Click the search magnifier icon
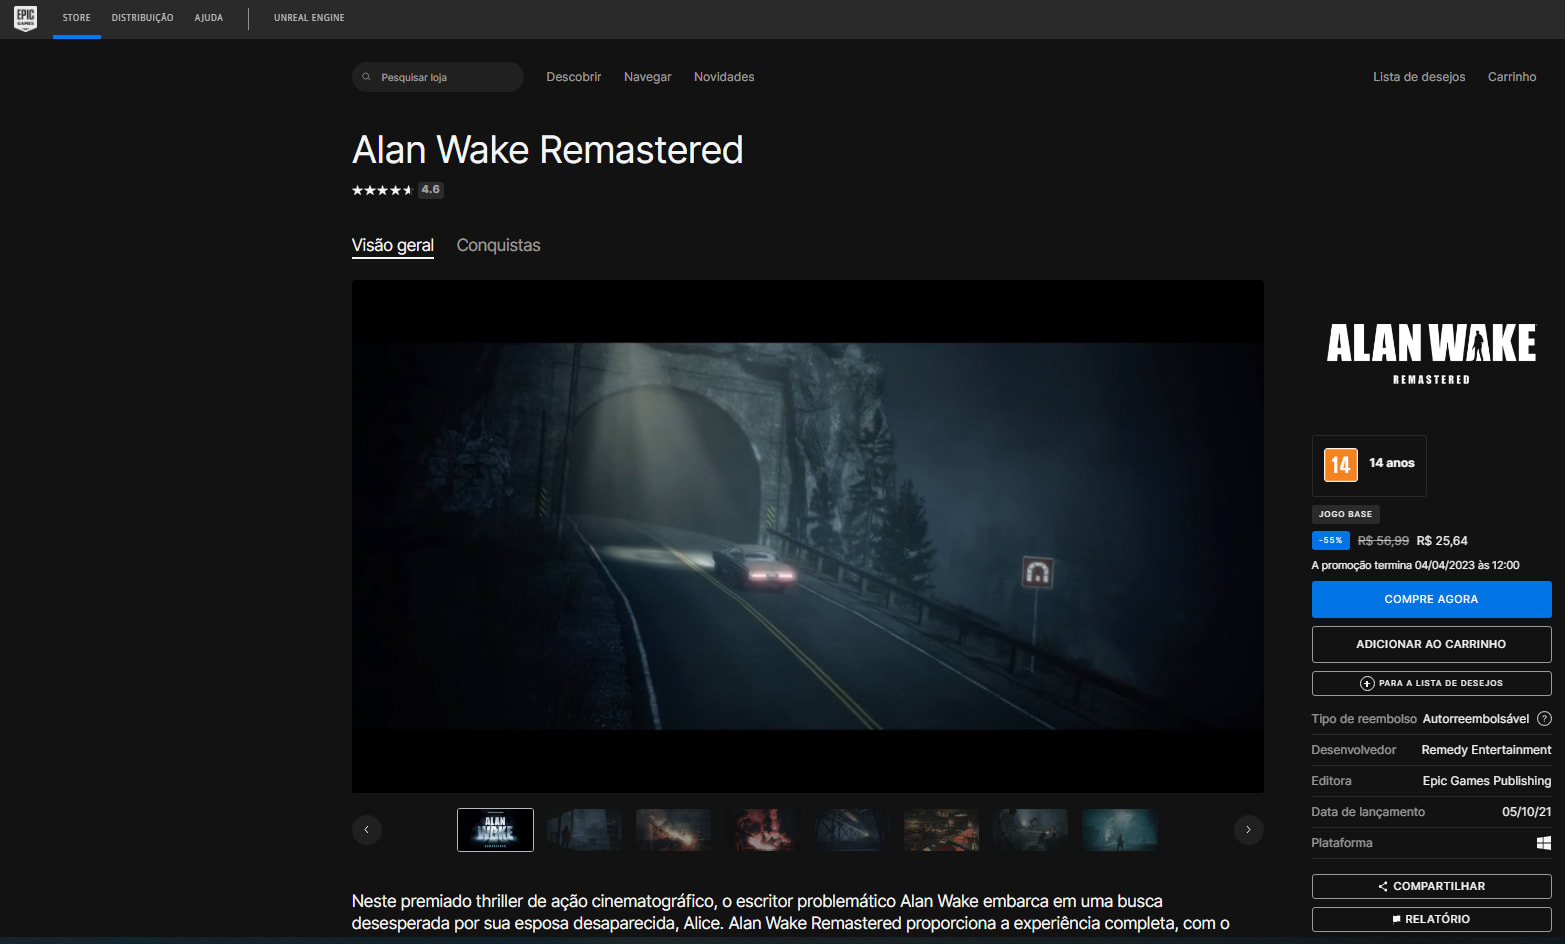 pos(366,77)
